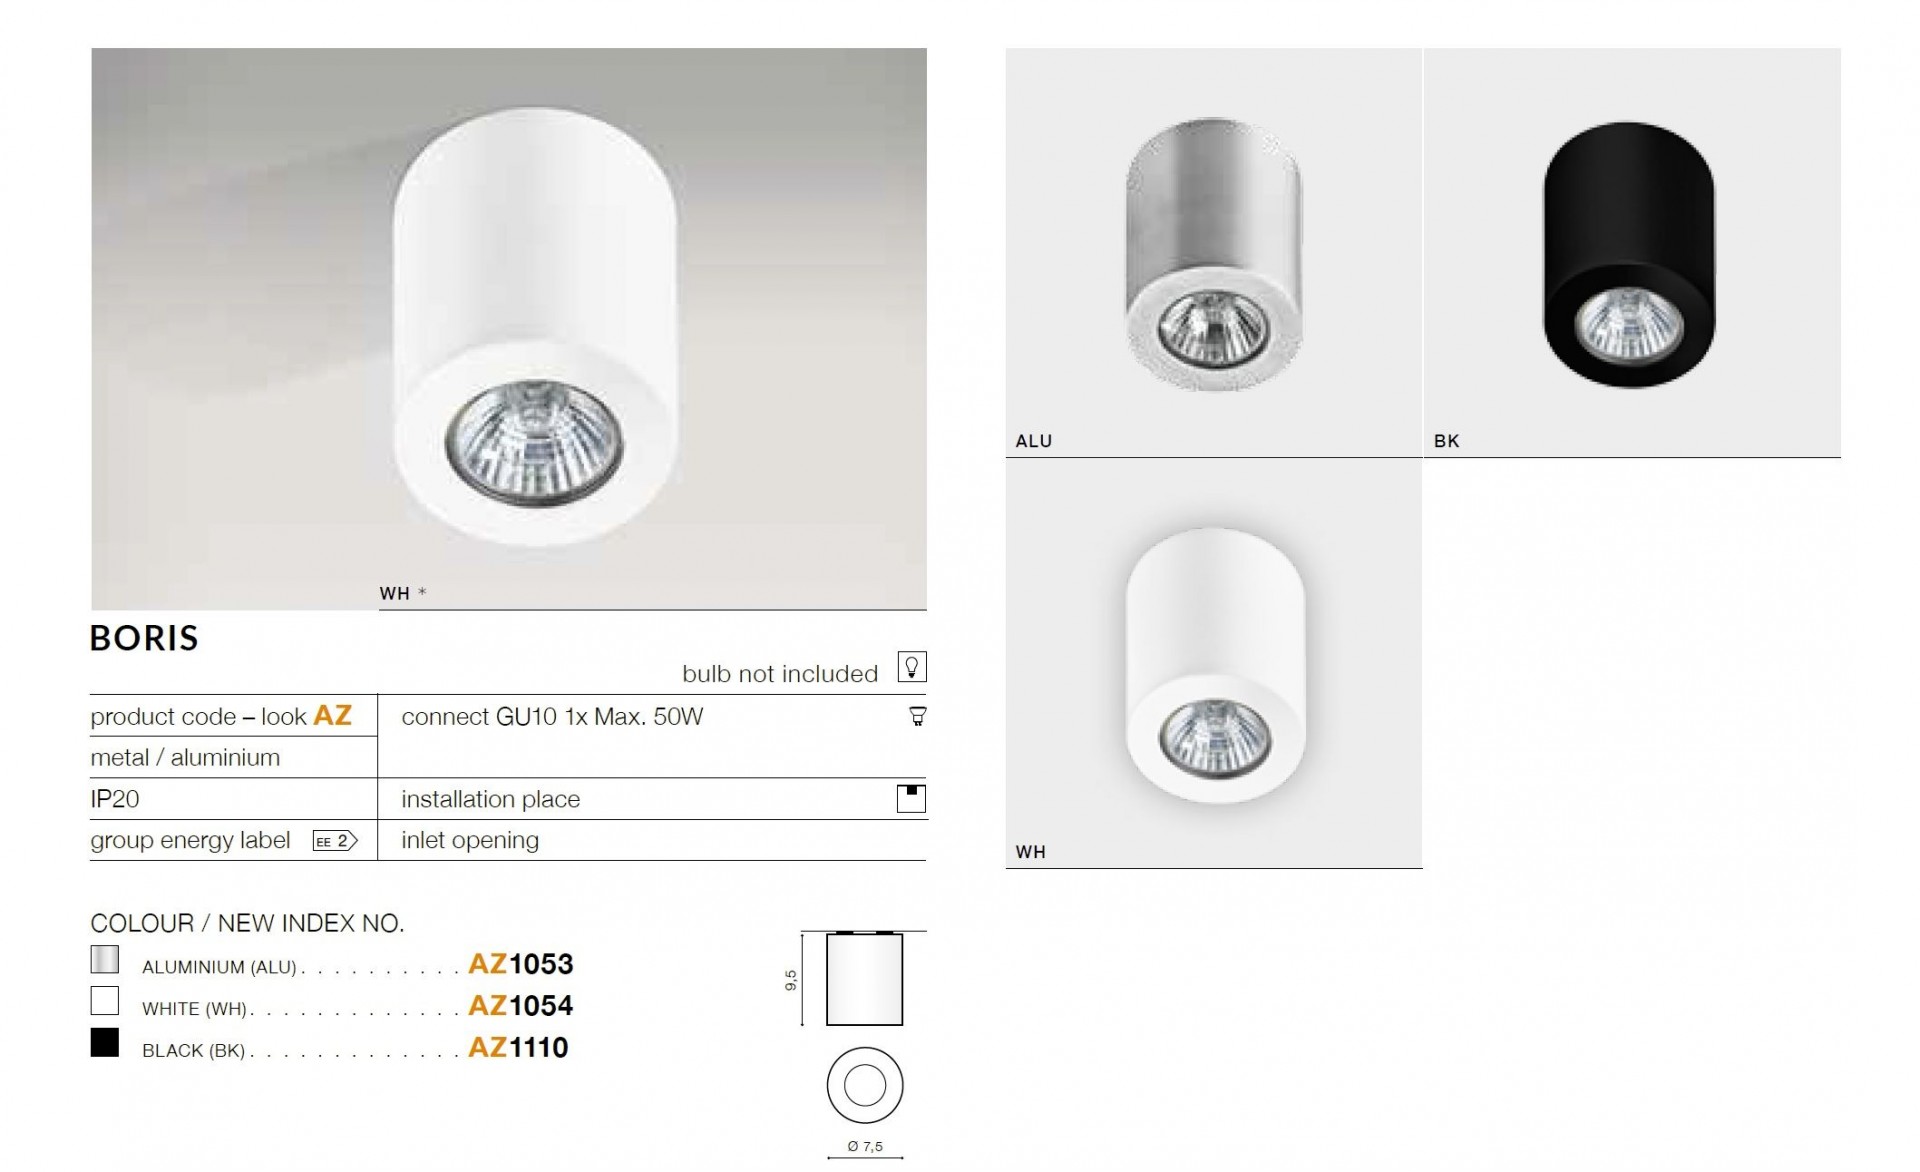Click the bulb not included icon
Viewport: 1920px width, 1172px height.
(x=912, y=667)
